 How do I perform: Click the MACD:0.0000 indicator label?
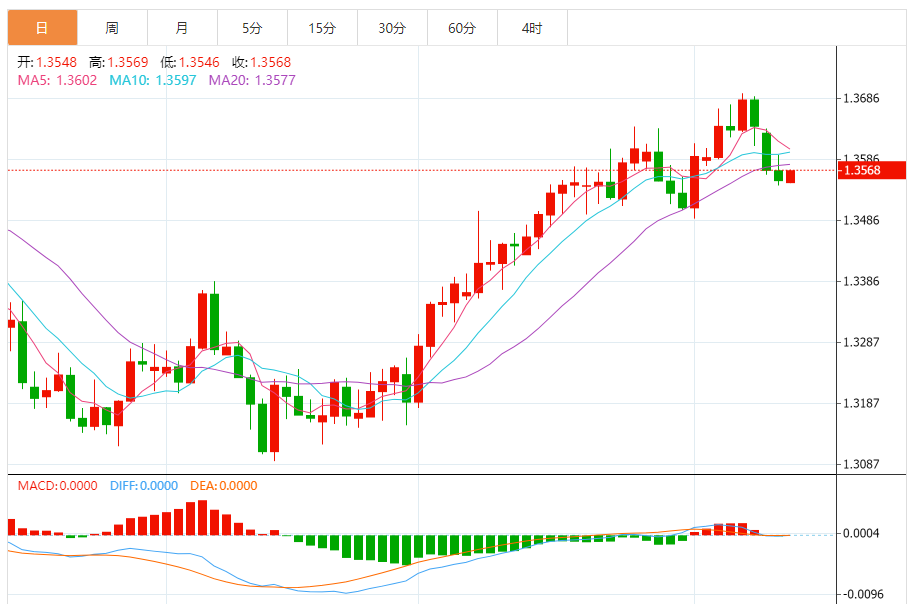58,486
